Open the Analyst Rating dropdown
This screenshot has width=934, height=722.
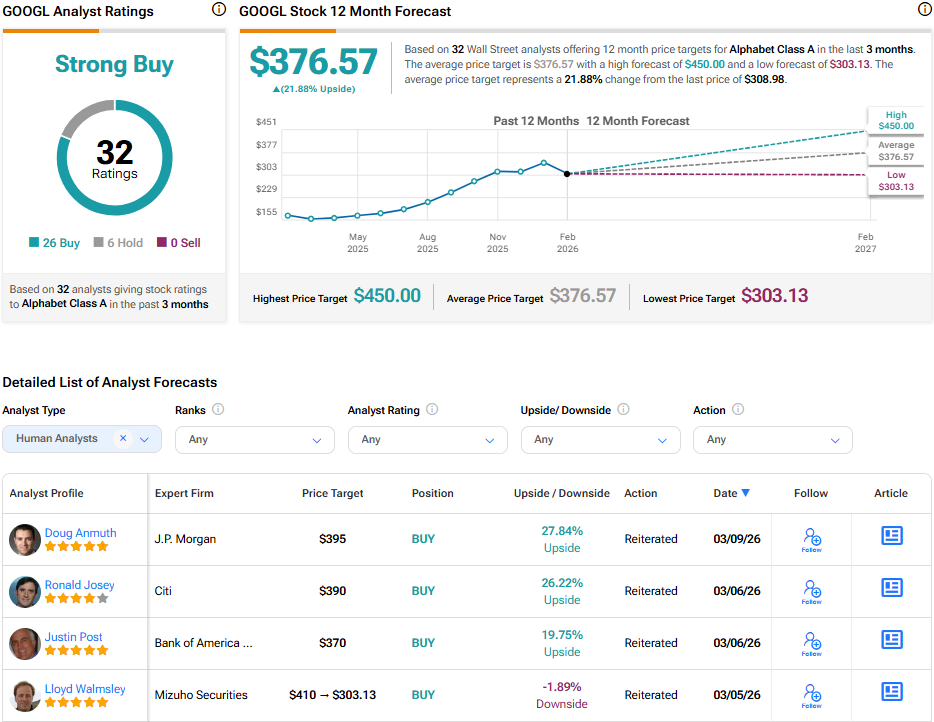pos(428,440)
